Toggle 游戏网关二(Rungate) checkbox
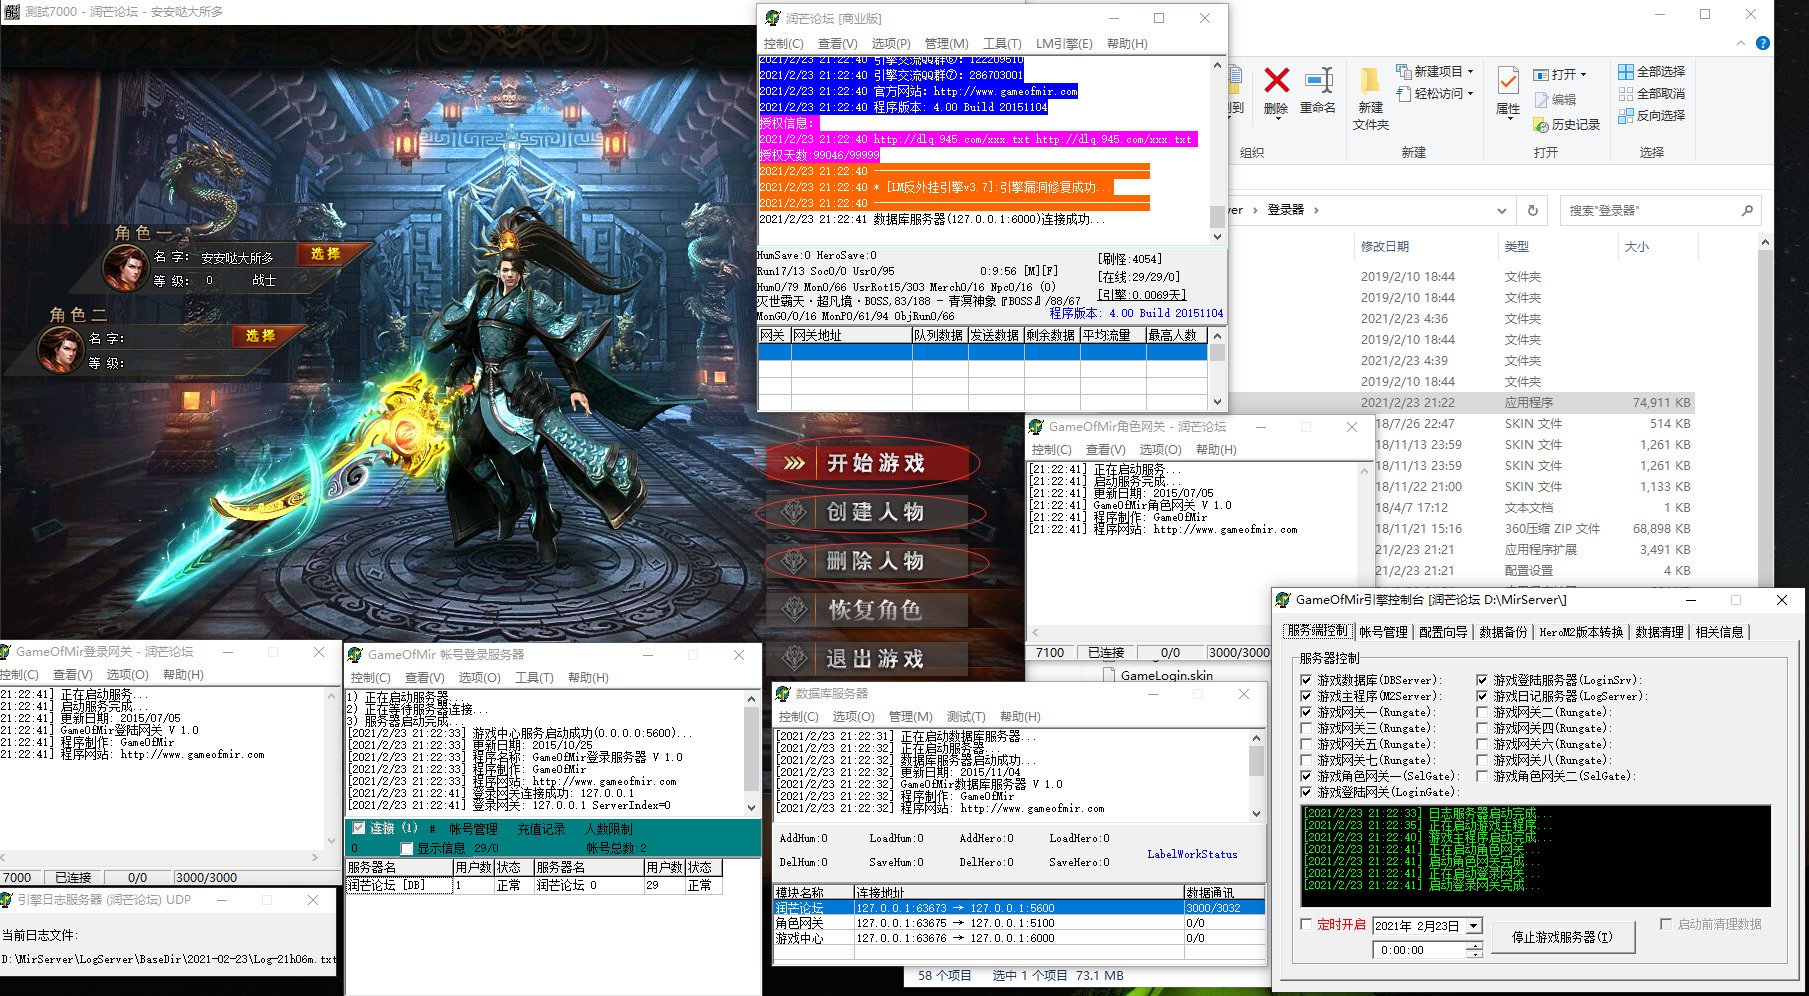 [x=1482, y=712]
